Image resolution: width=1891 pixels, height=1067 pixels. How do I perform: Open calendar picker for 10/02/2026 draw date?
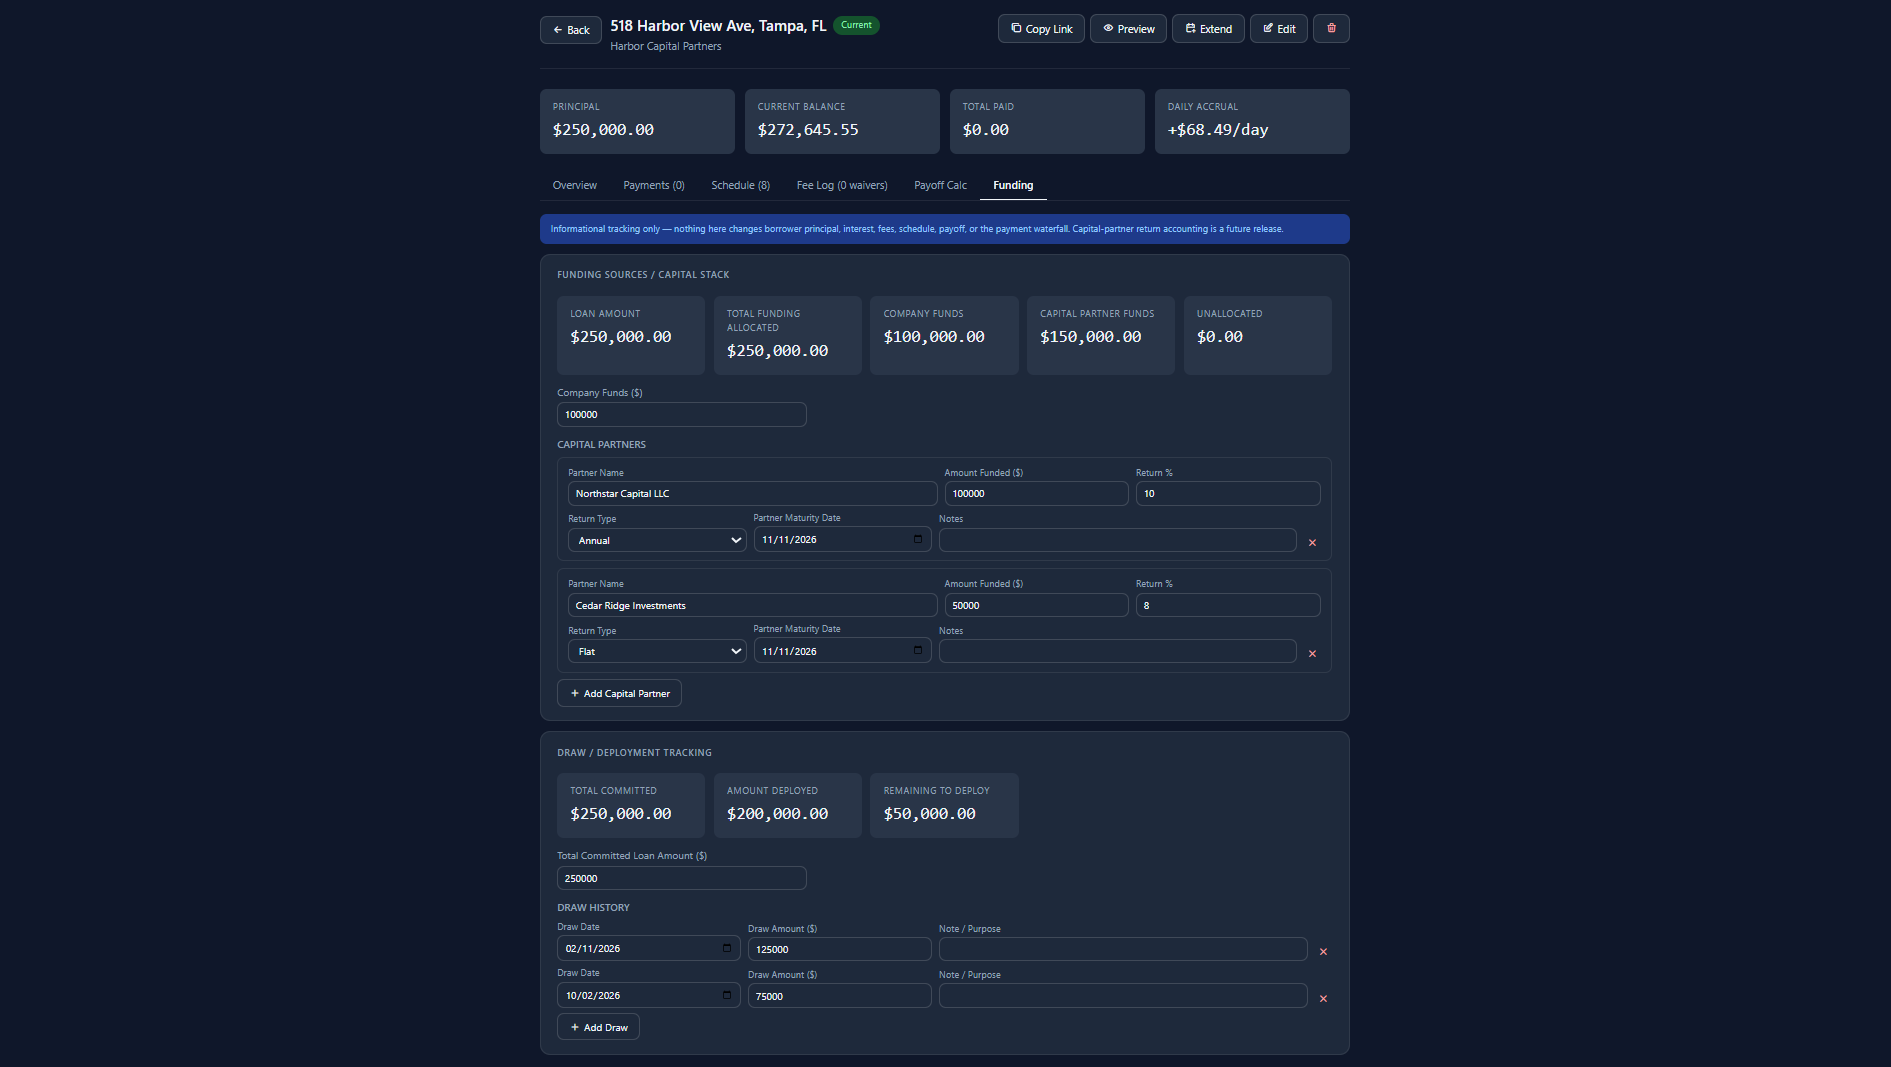click(x=727, y=995)
